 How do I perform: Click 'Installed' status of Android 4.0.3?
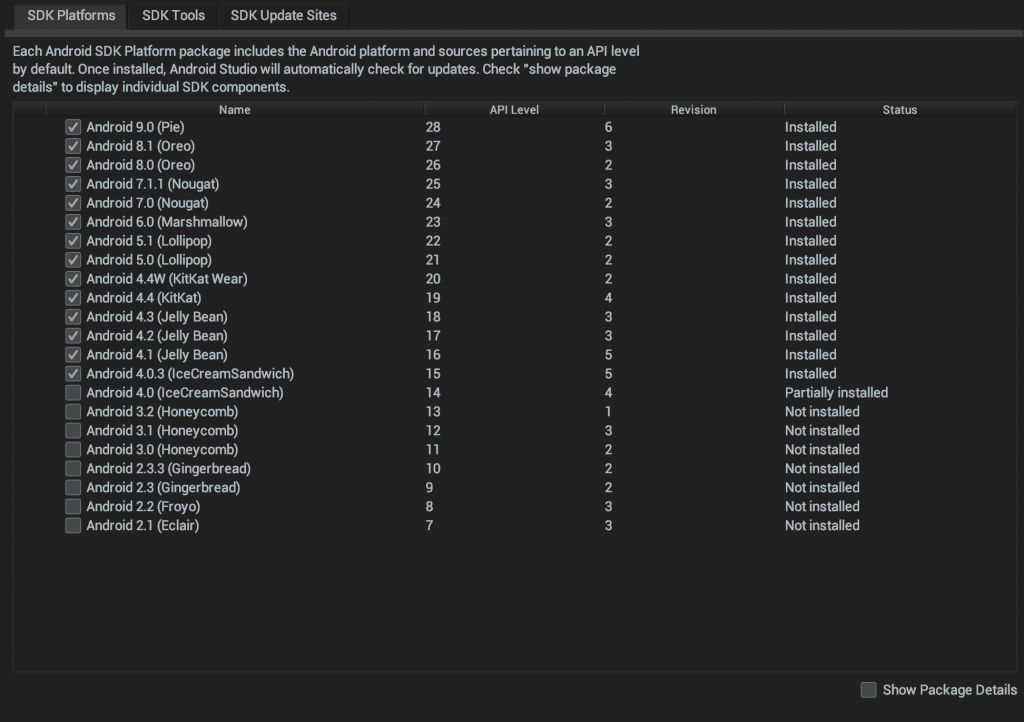pyautogui.click(x=810, y=373)
